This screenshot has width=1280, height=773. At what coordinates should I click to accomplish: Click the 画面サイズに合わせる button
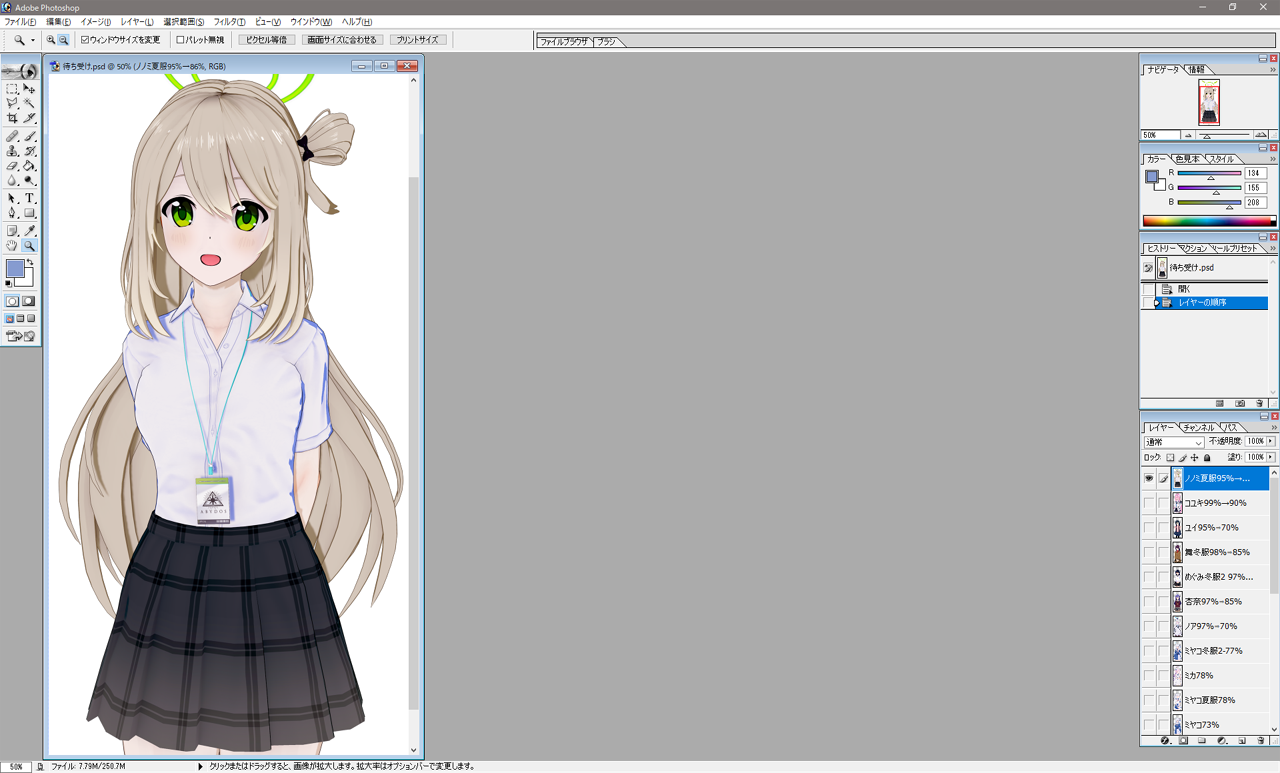click(342, 40)
